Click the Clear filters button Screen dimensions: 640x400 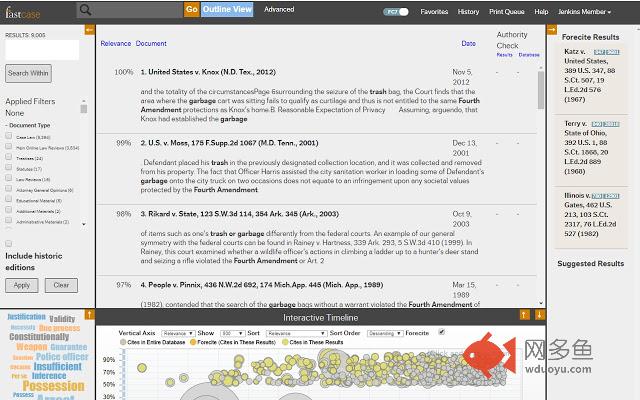pyautogui.click(x=61, y=285)
